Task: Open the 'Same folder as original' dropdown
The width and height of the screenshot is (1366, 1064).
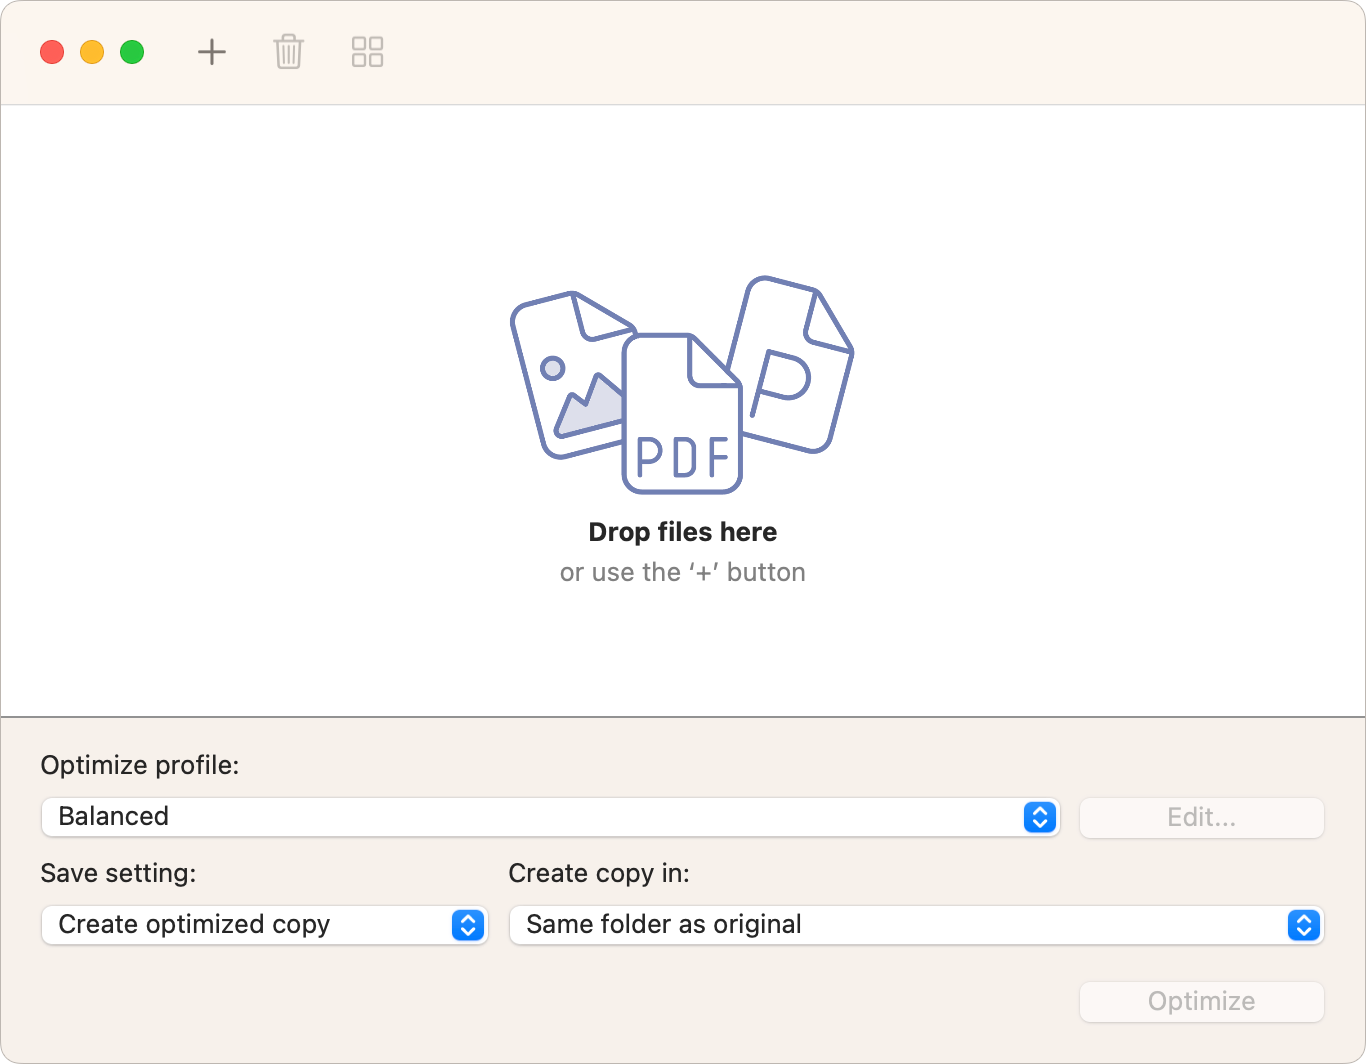Action: [x=916, y=925]
